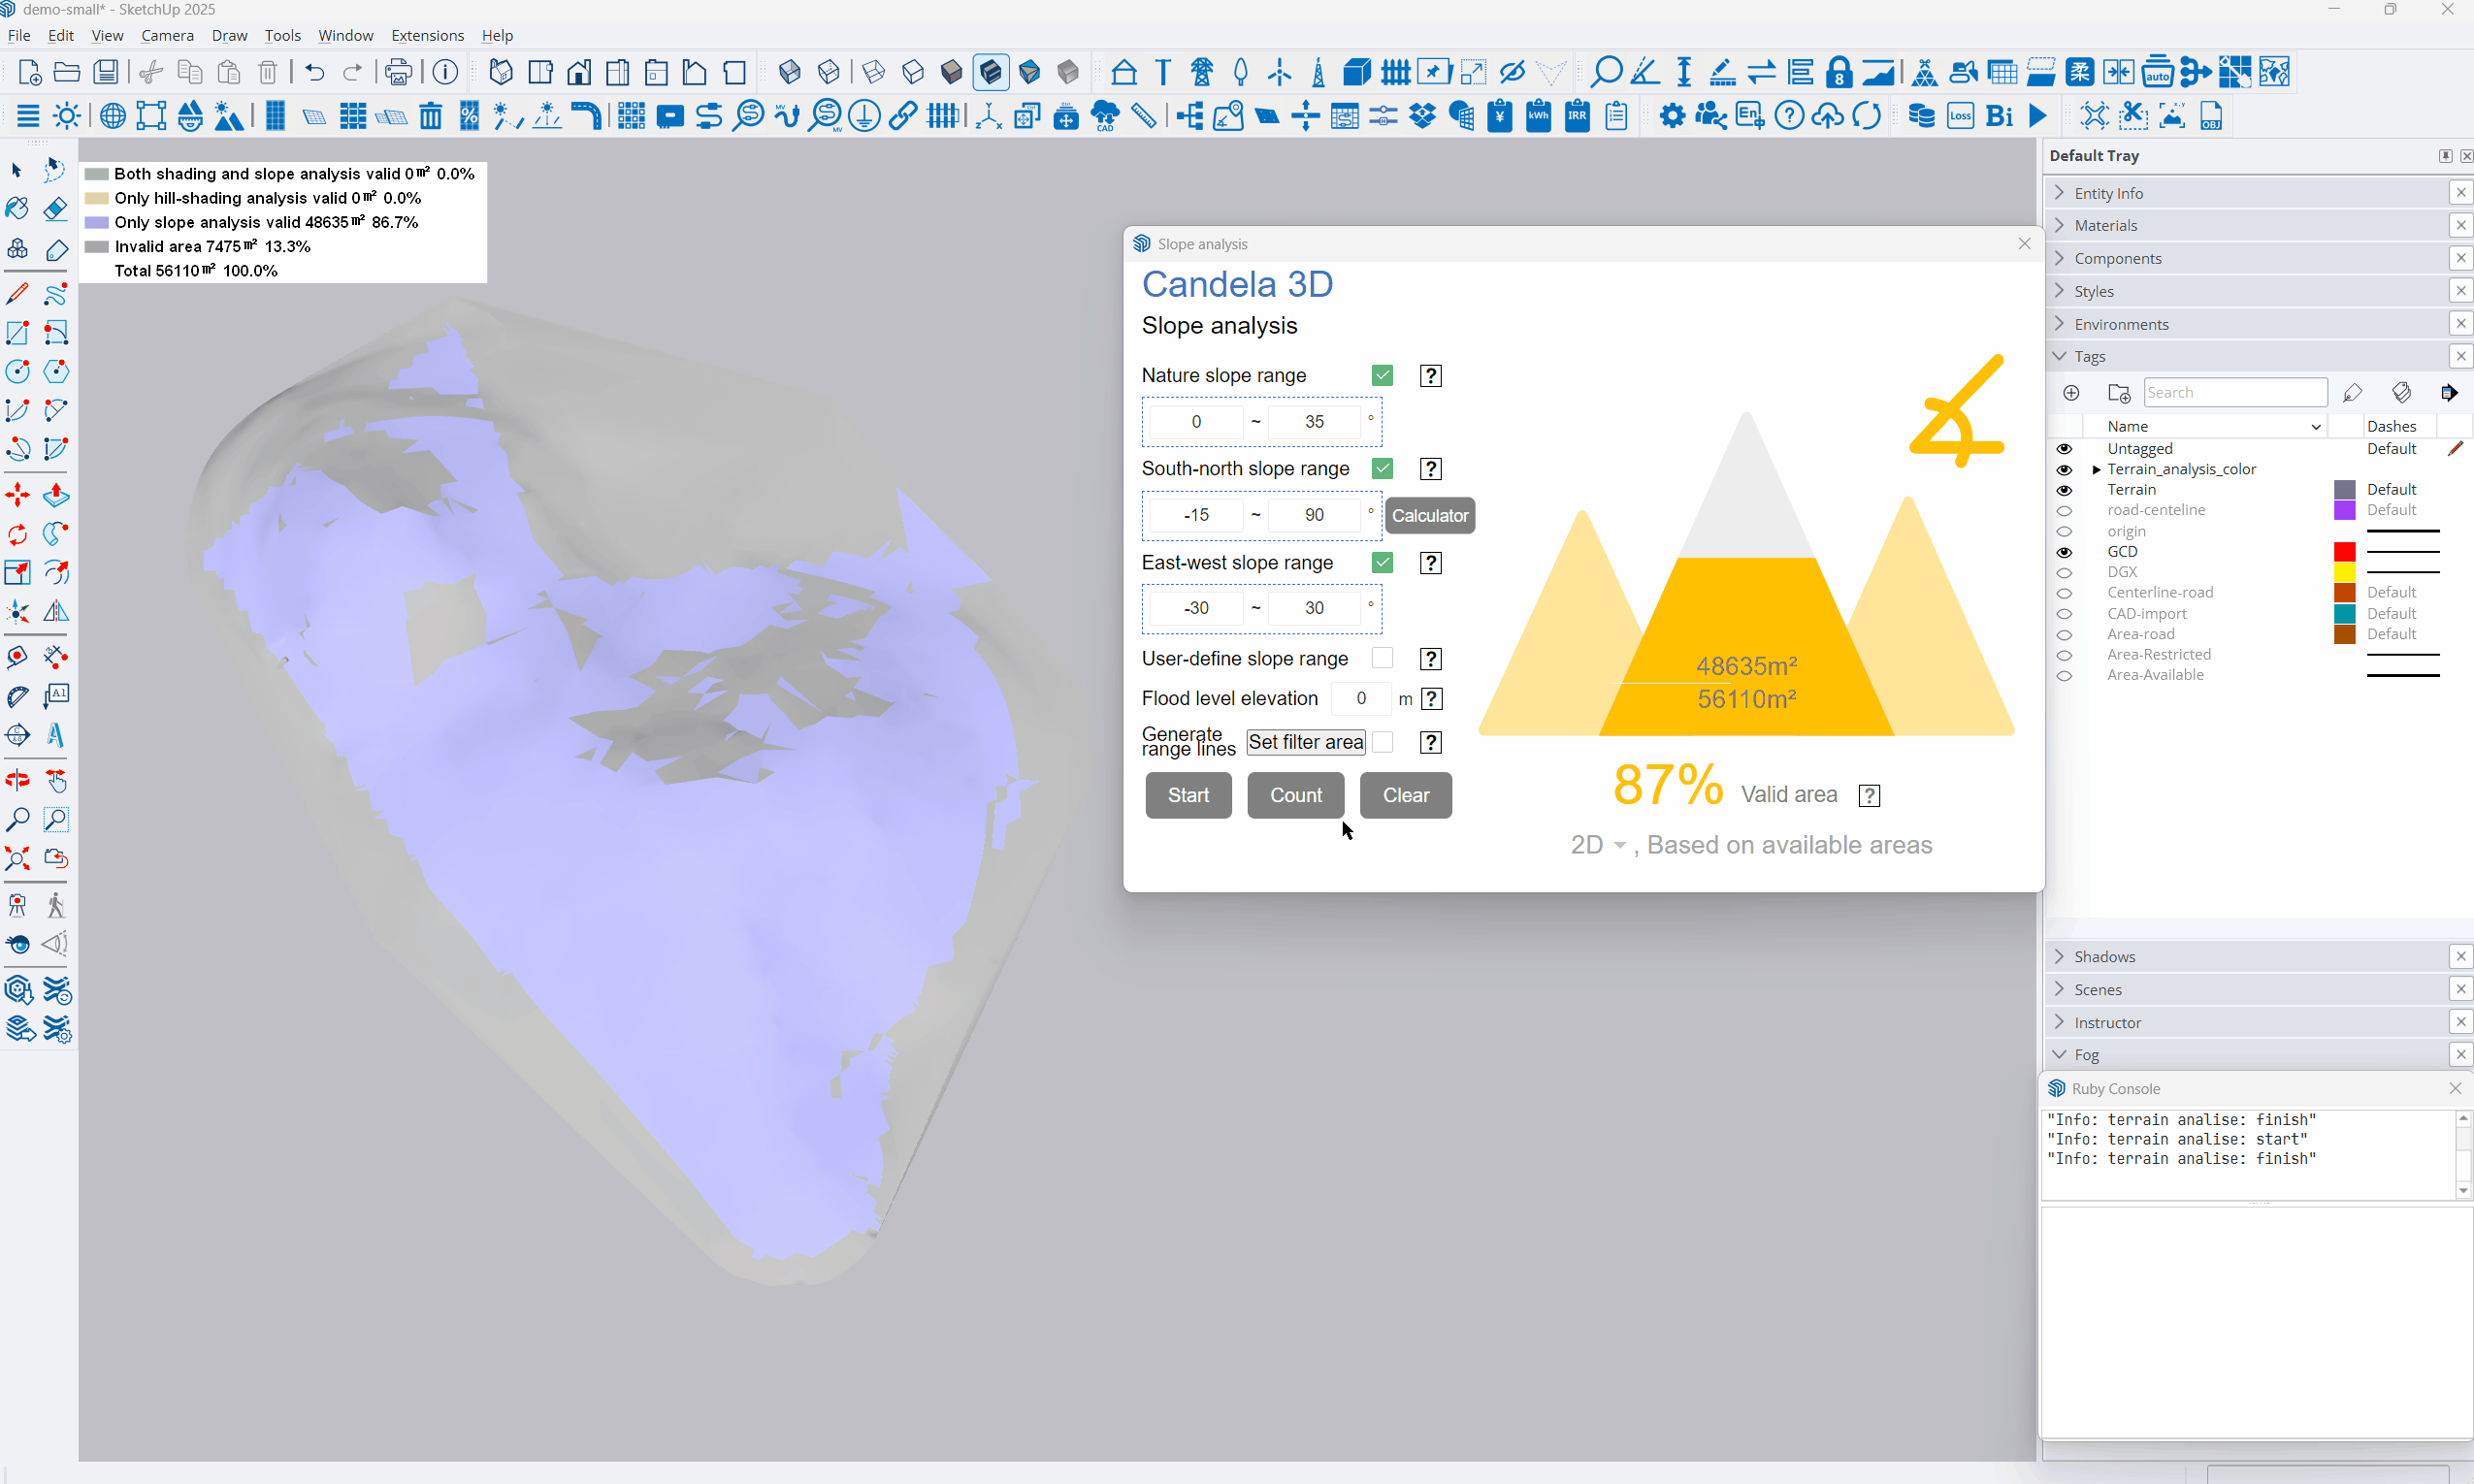The image size is (2474, 1484).
Task: Hide the Terrain tag
Action: click(x=2064, y=490)
